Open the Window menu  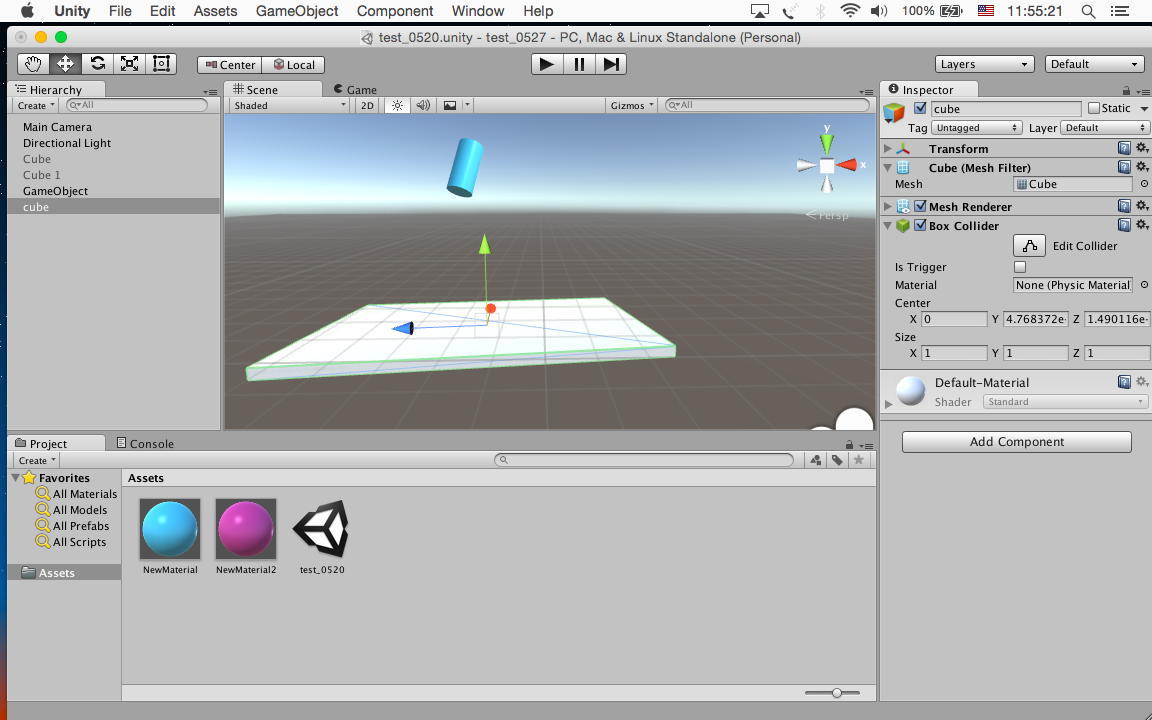tap(478, 11)
